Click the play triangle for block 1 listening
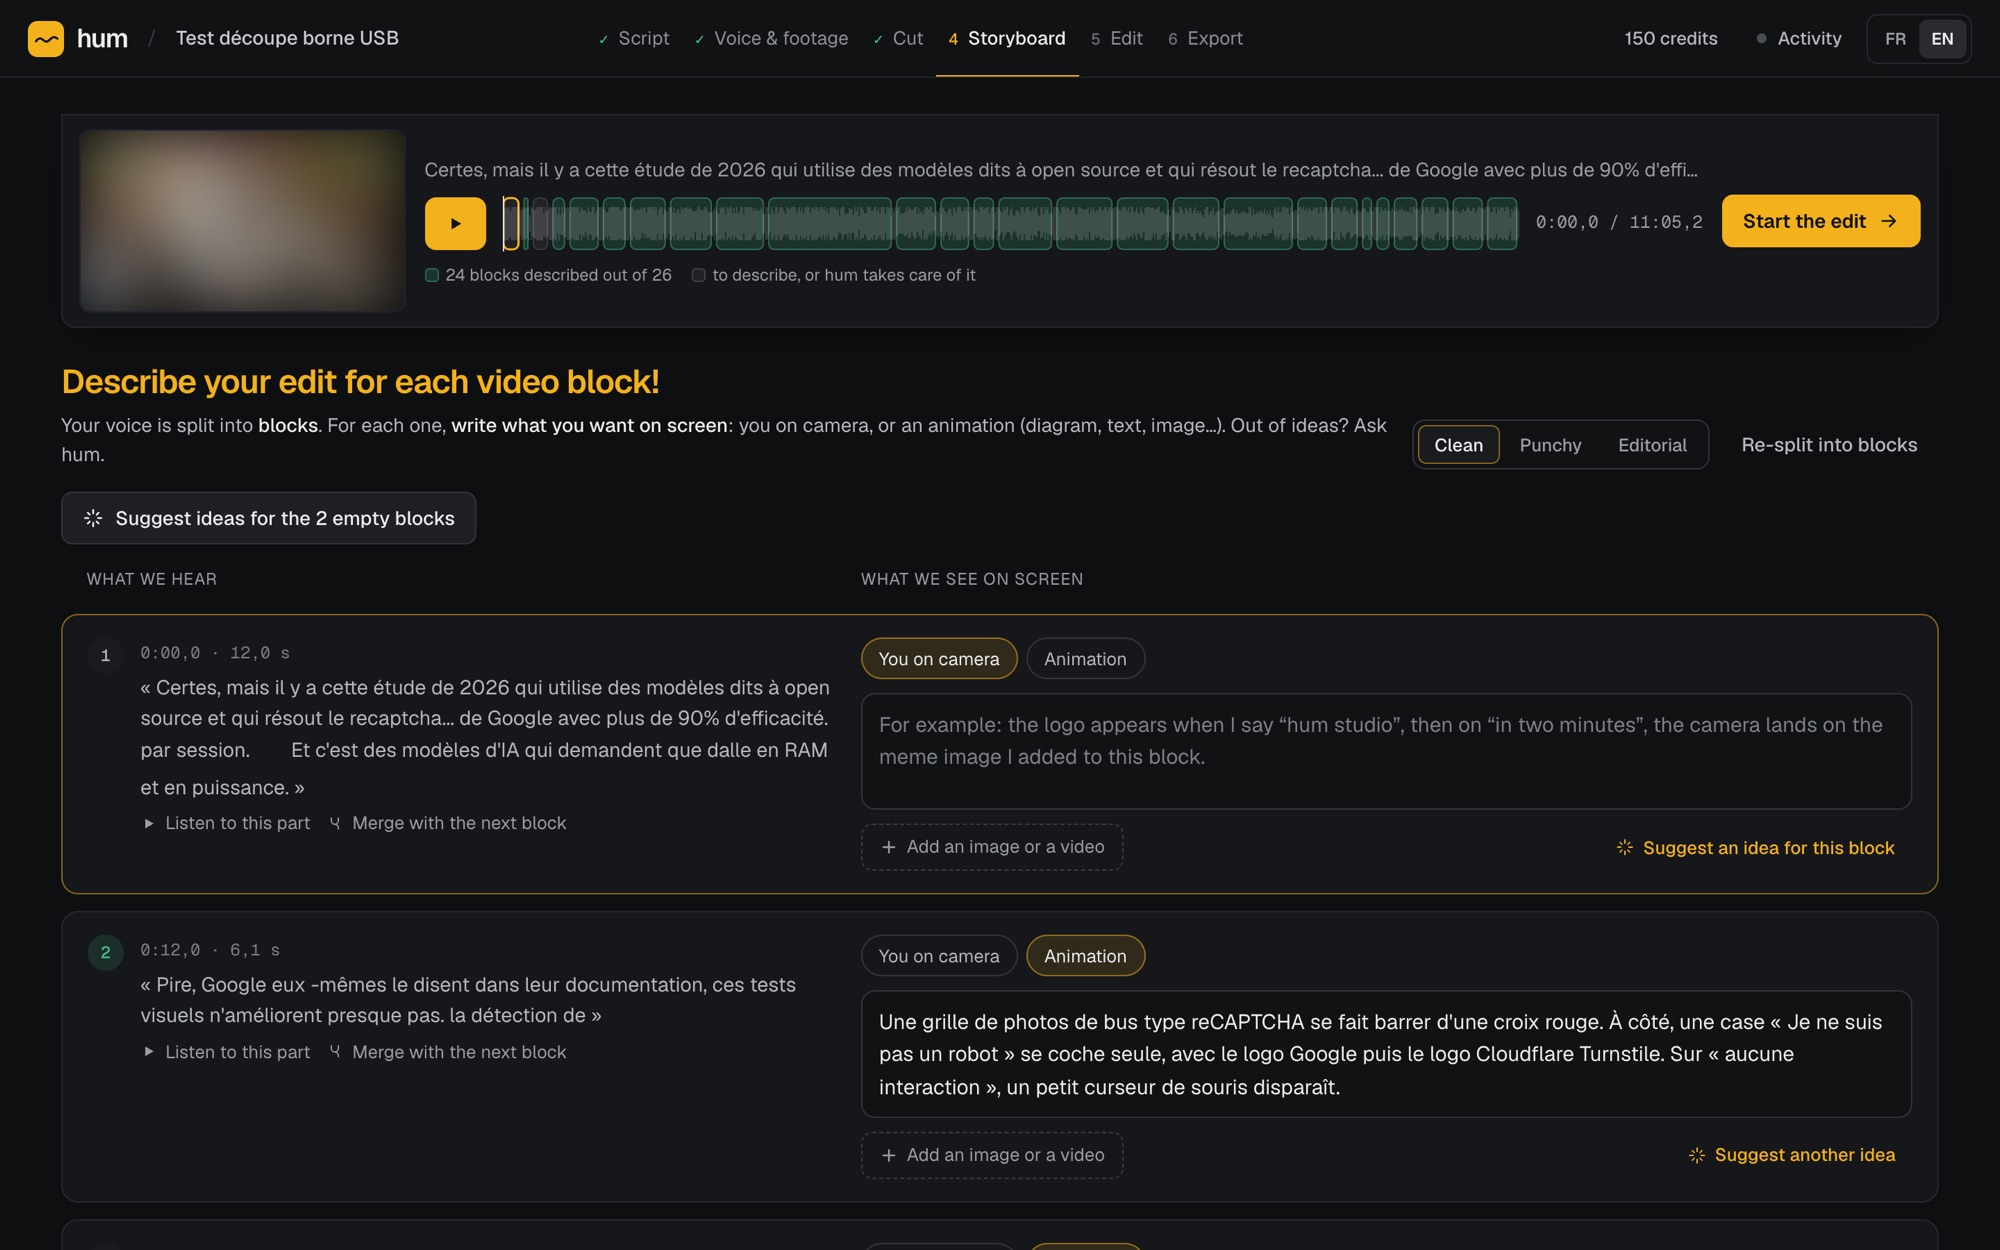2000x1250 pixels. pyautogui.click(x=149, y=823)
